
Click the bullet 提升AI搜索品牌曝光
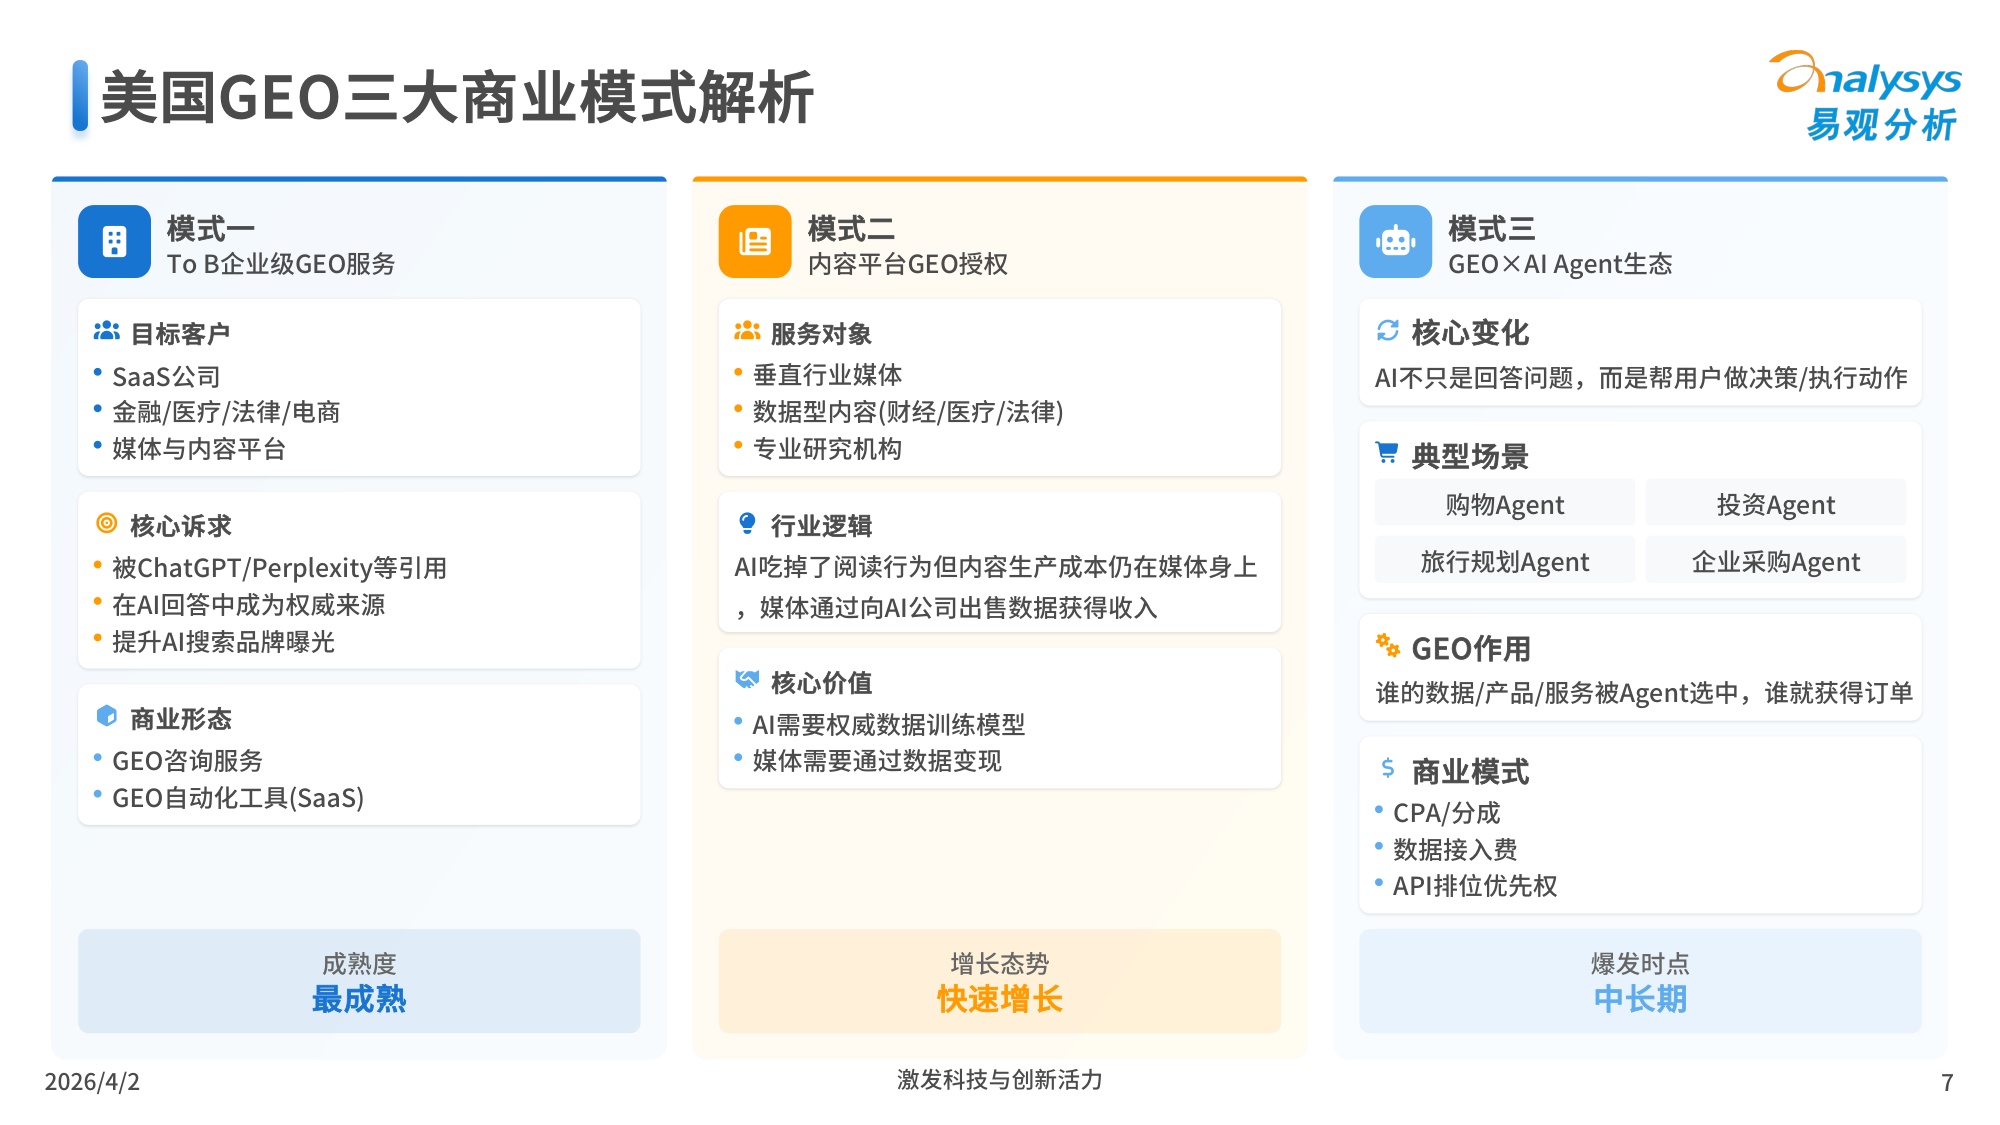coord(223,642)
